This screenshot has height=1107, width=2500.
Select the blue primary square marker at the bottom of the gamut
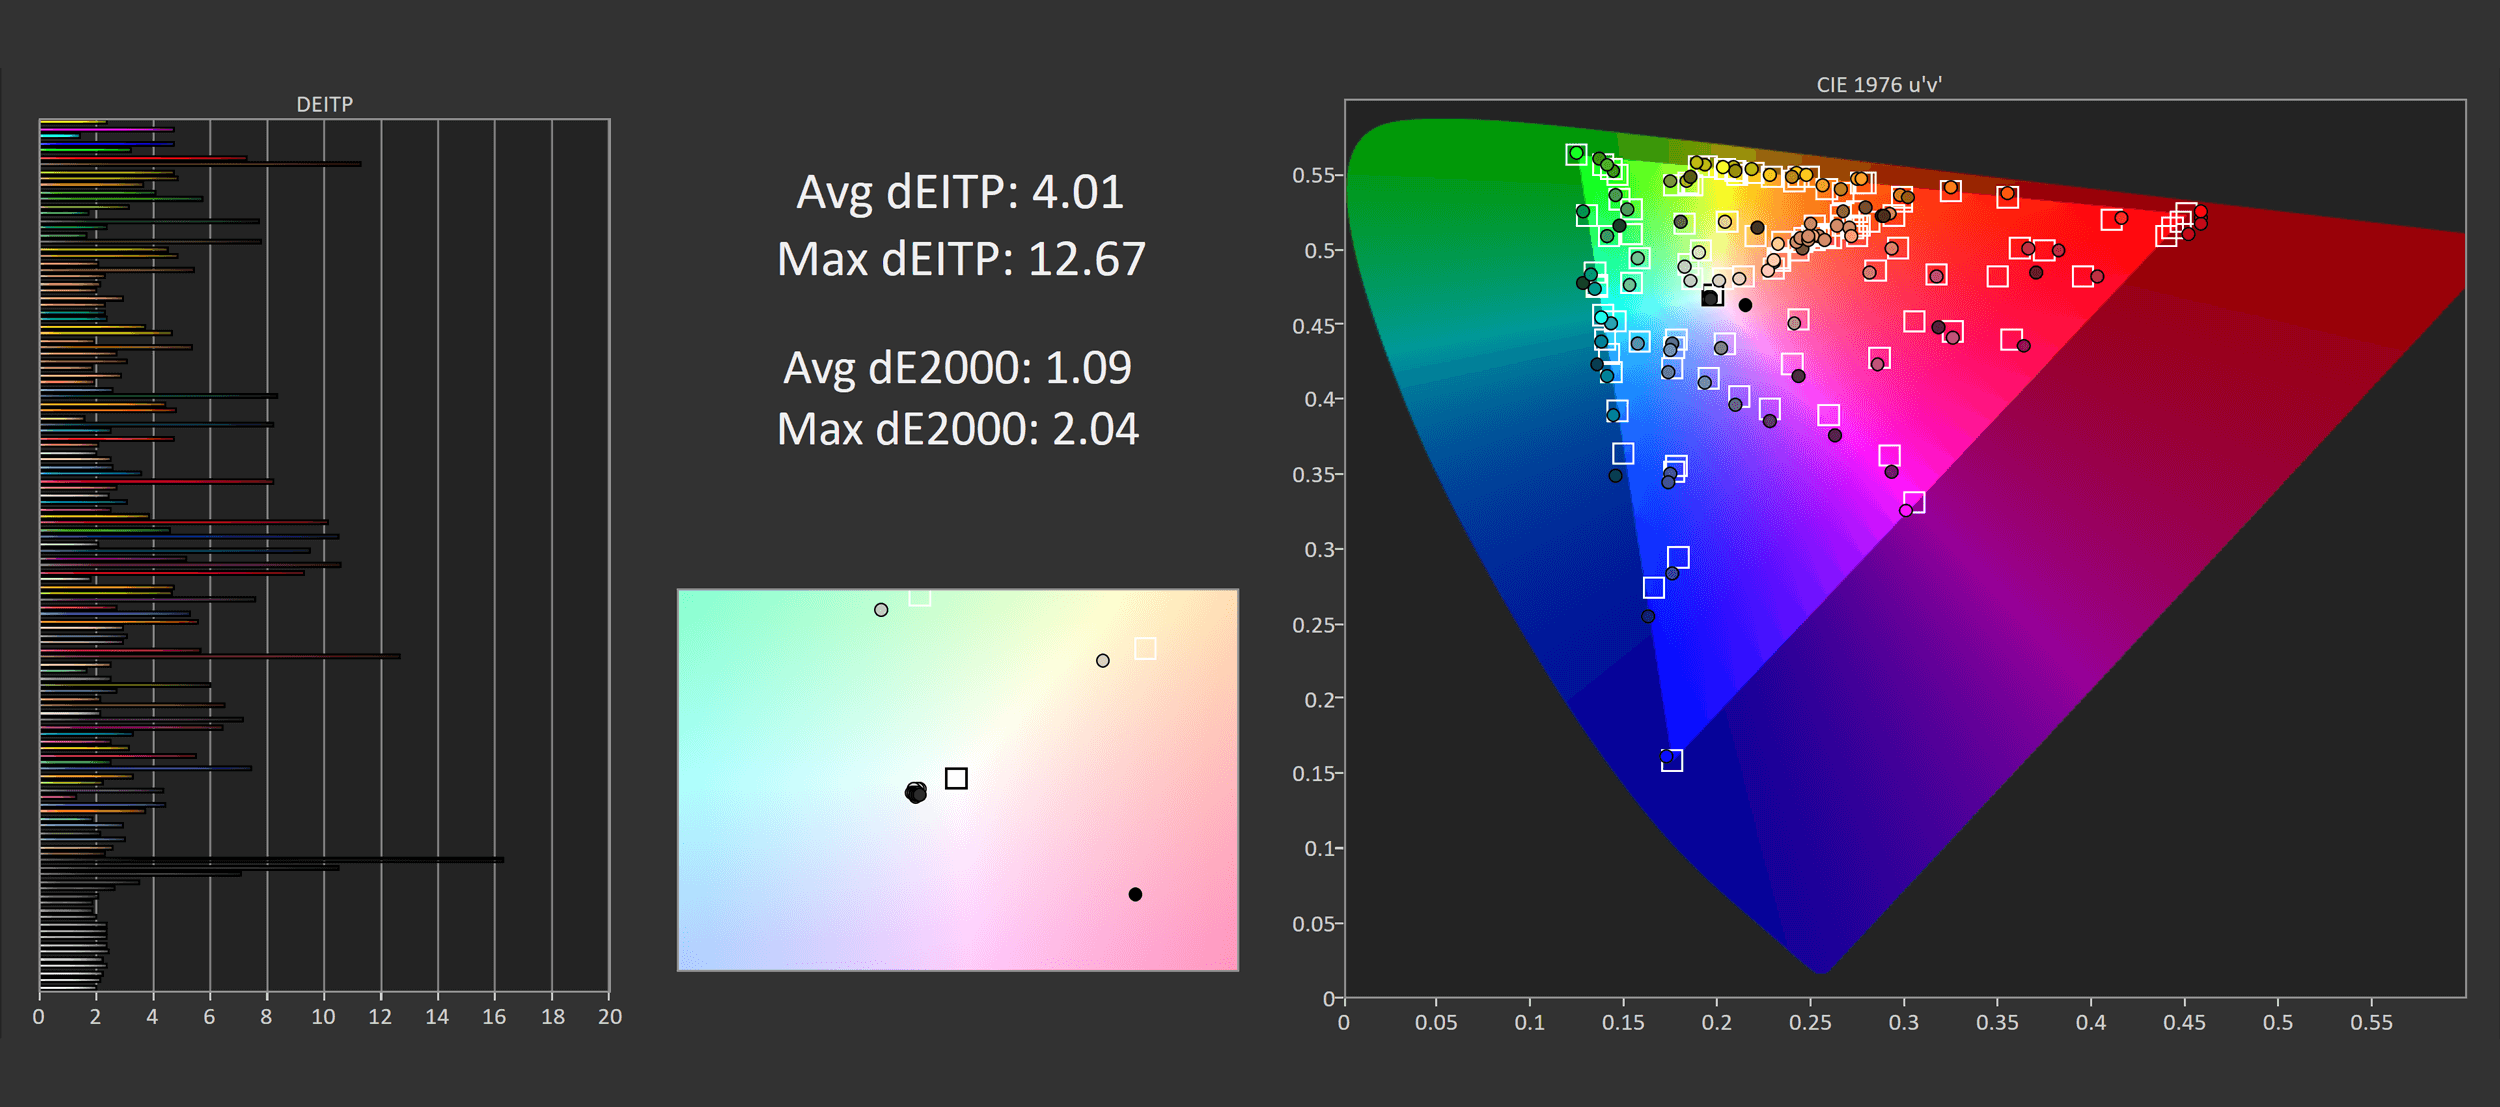(x=1672, y=761)
